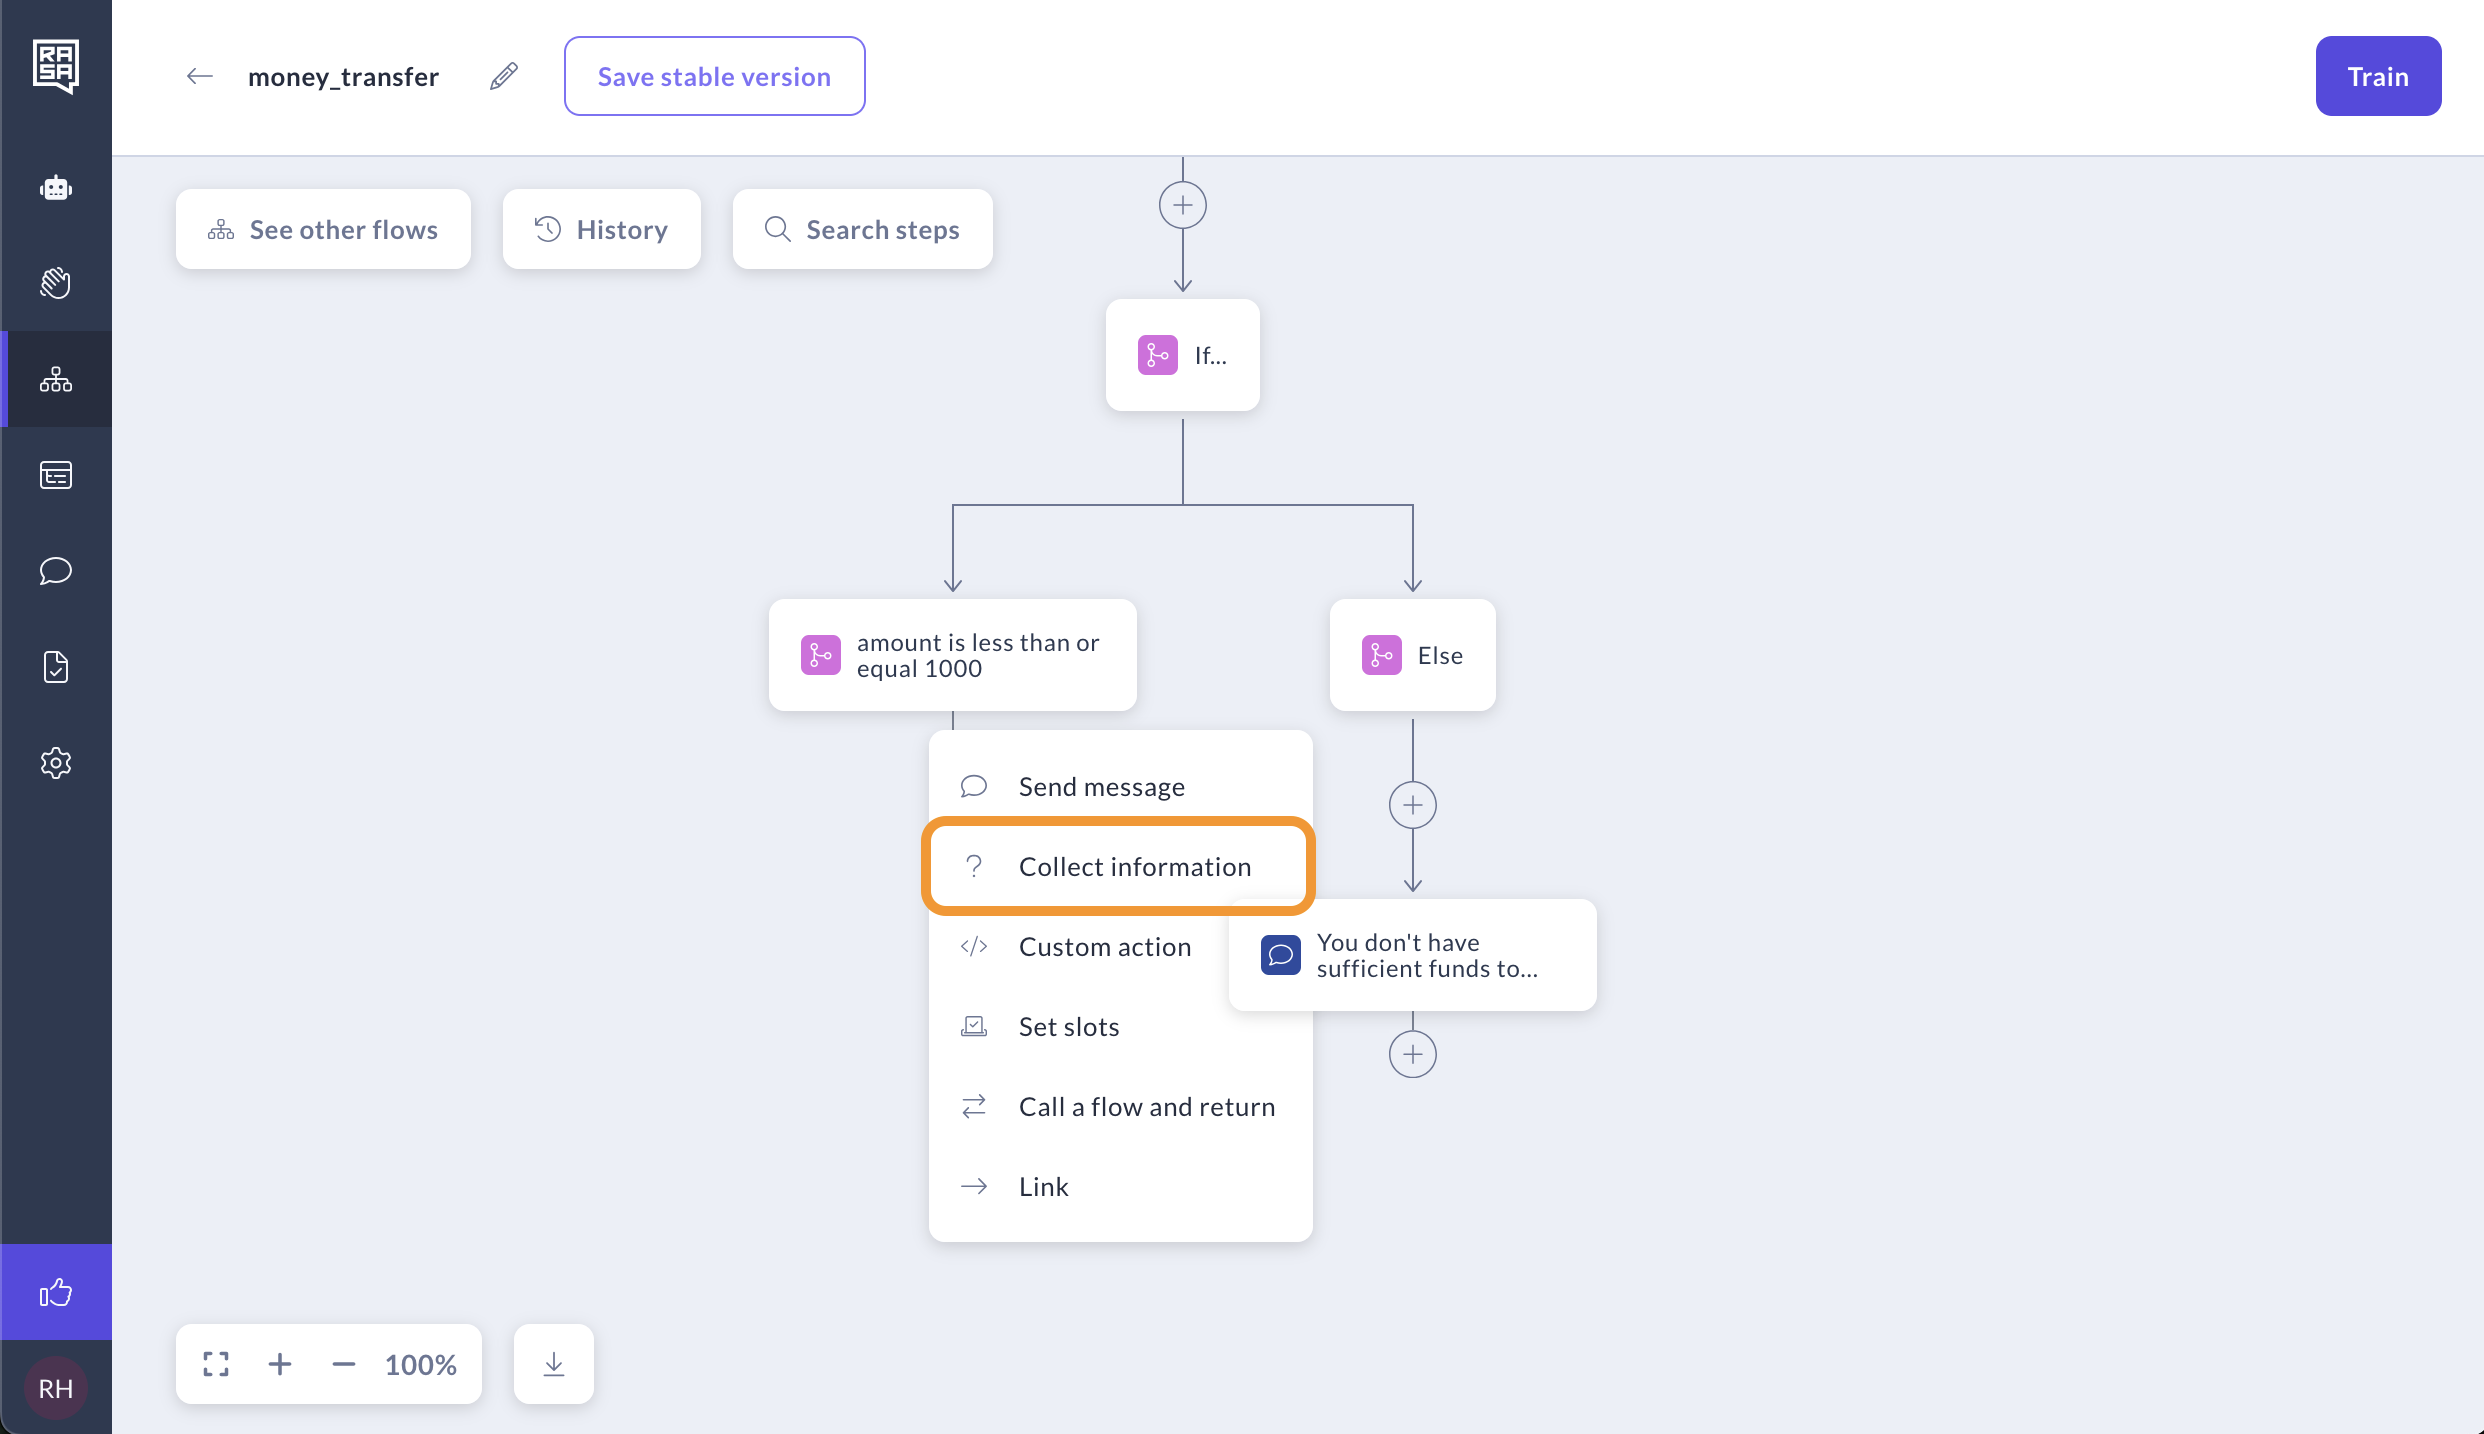The height and width of the screenshot is (1434, 2484).
Task: Zoom out the canvas with minus
Action: 343,1364
